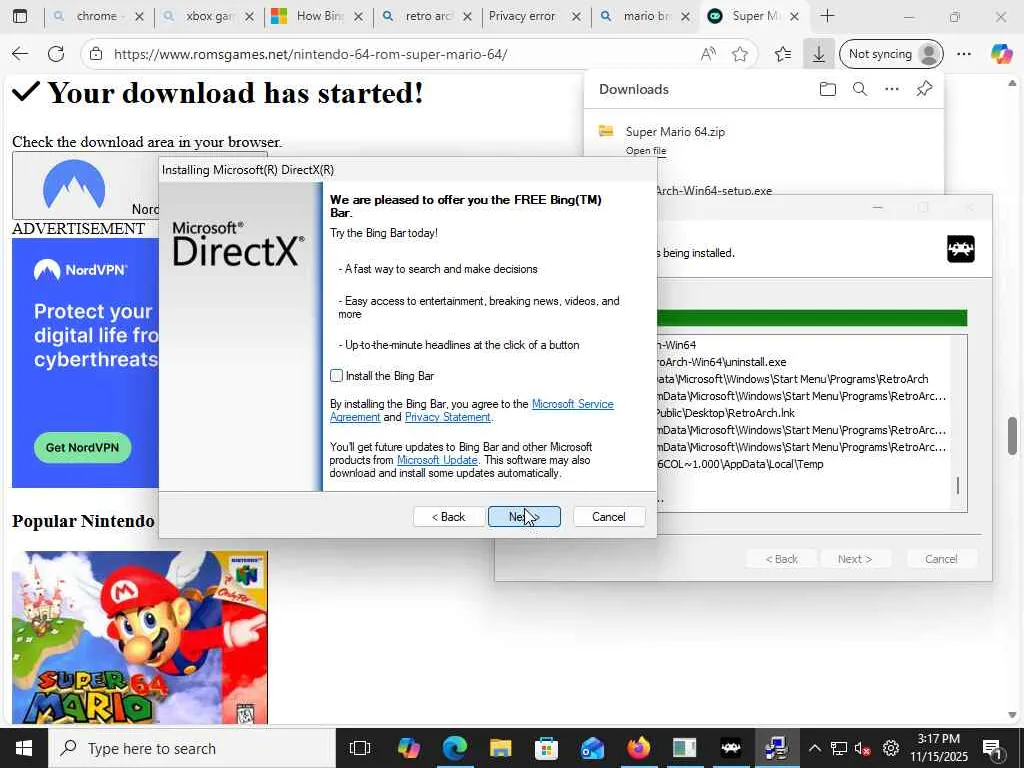This screenshot has width=1024, height=768.
Task: Click the RetroArch logo in installer window
Action: coord(961,249)
